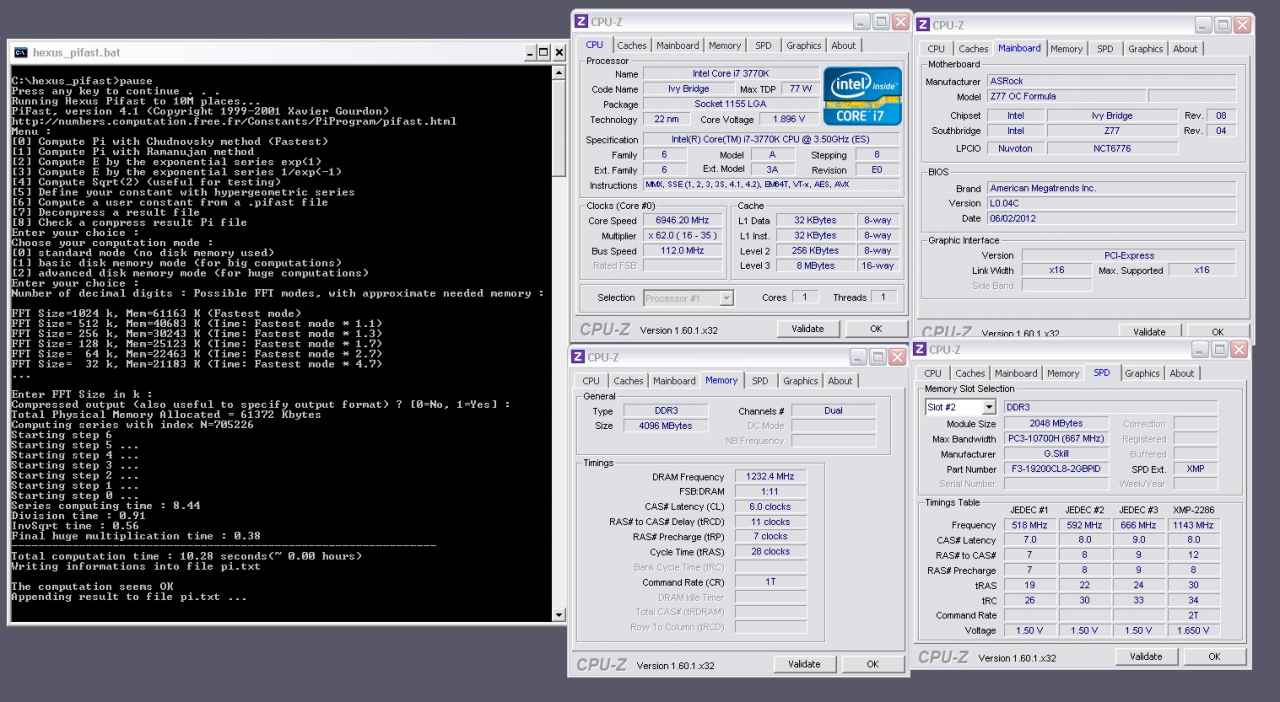Click the LPCIO value NCT6776
The image size is (1280, 702).
[1112, 148]
